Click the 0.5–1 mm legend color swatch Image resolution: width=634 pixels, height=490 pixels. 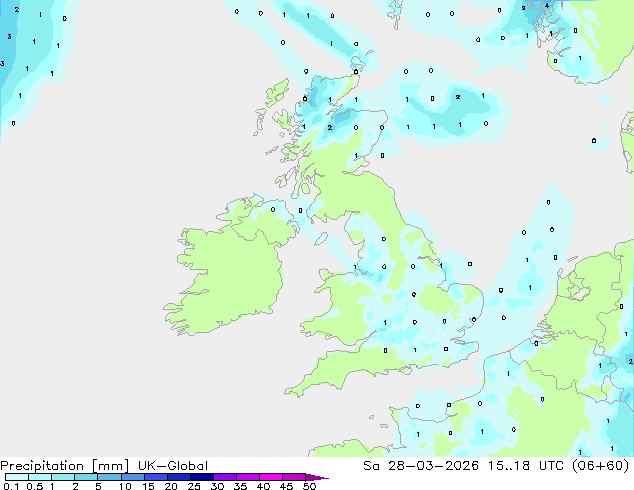40,477
